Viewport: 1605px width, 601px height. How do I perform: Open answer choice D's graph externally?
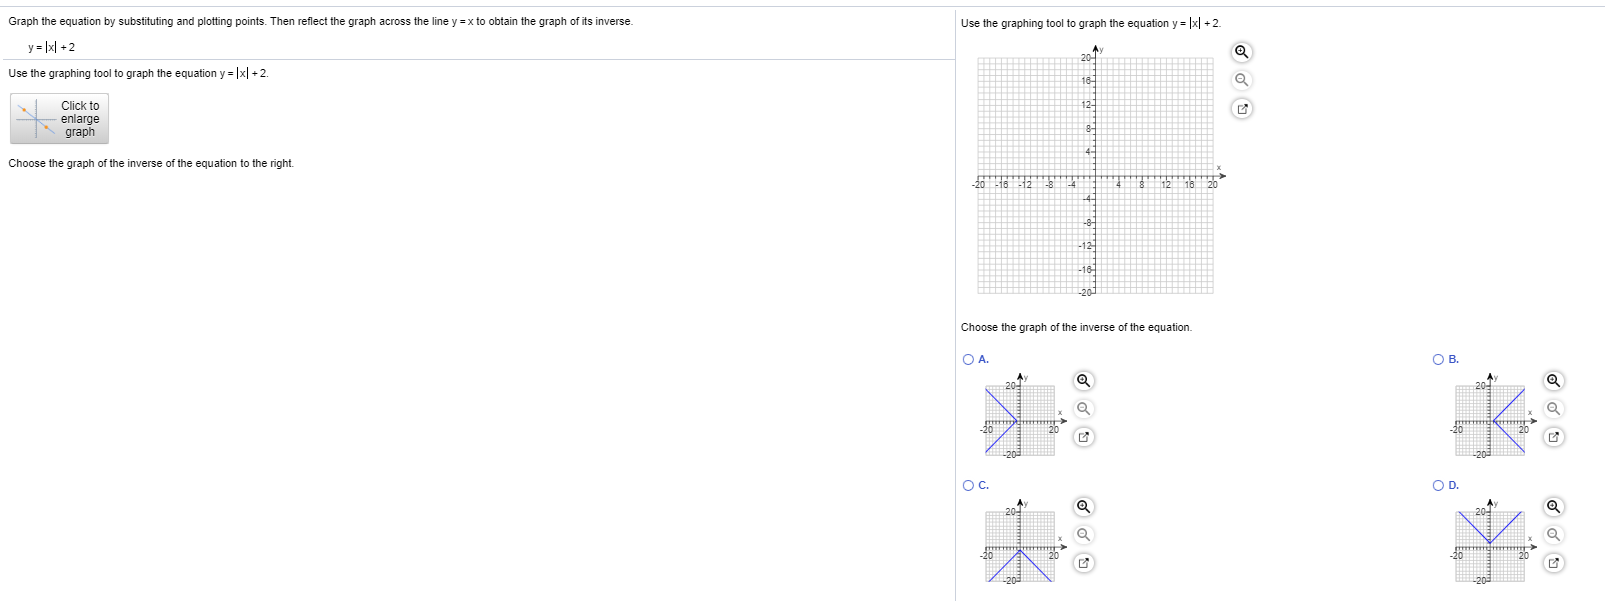[x=1552, y=563]
